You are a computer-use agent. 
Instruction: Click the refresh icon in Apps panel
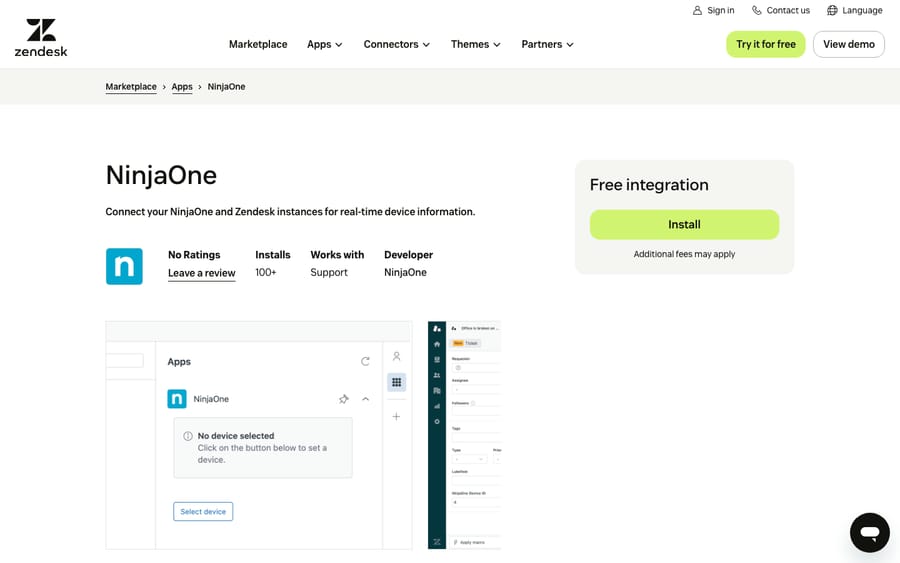click(365, 361)
